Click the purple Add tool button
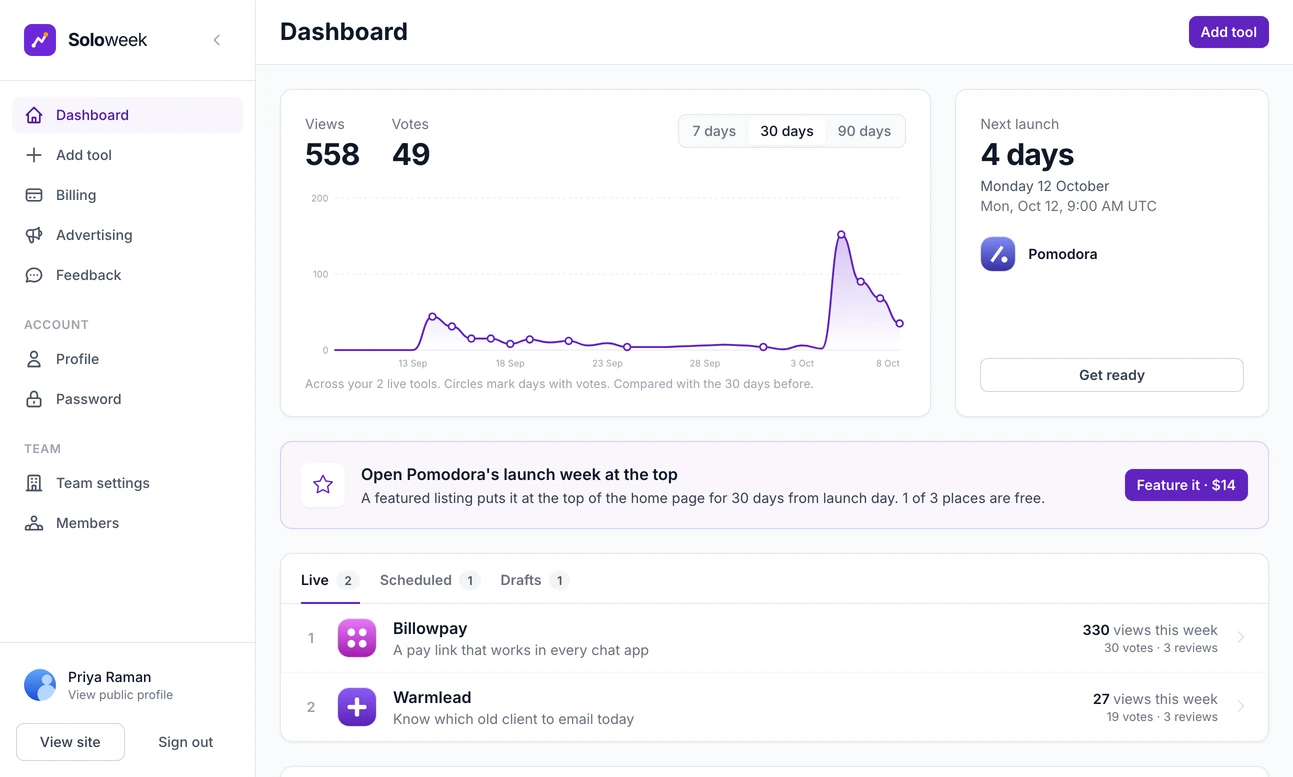This screenshot has width=1293, height=777. 1228,32
